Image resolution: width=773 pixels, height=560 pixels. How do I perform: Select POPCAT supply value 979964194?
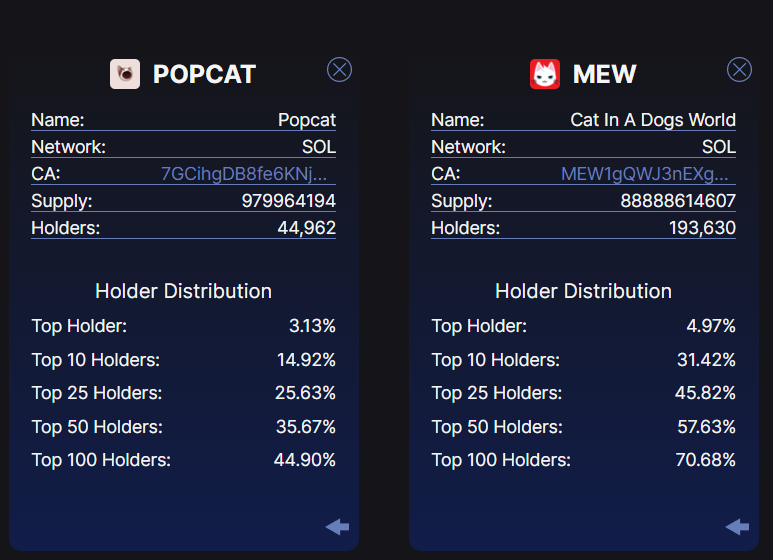(x=288, y=201)
